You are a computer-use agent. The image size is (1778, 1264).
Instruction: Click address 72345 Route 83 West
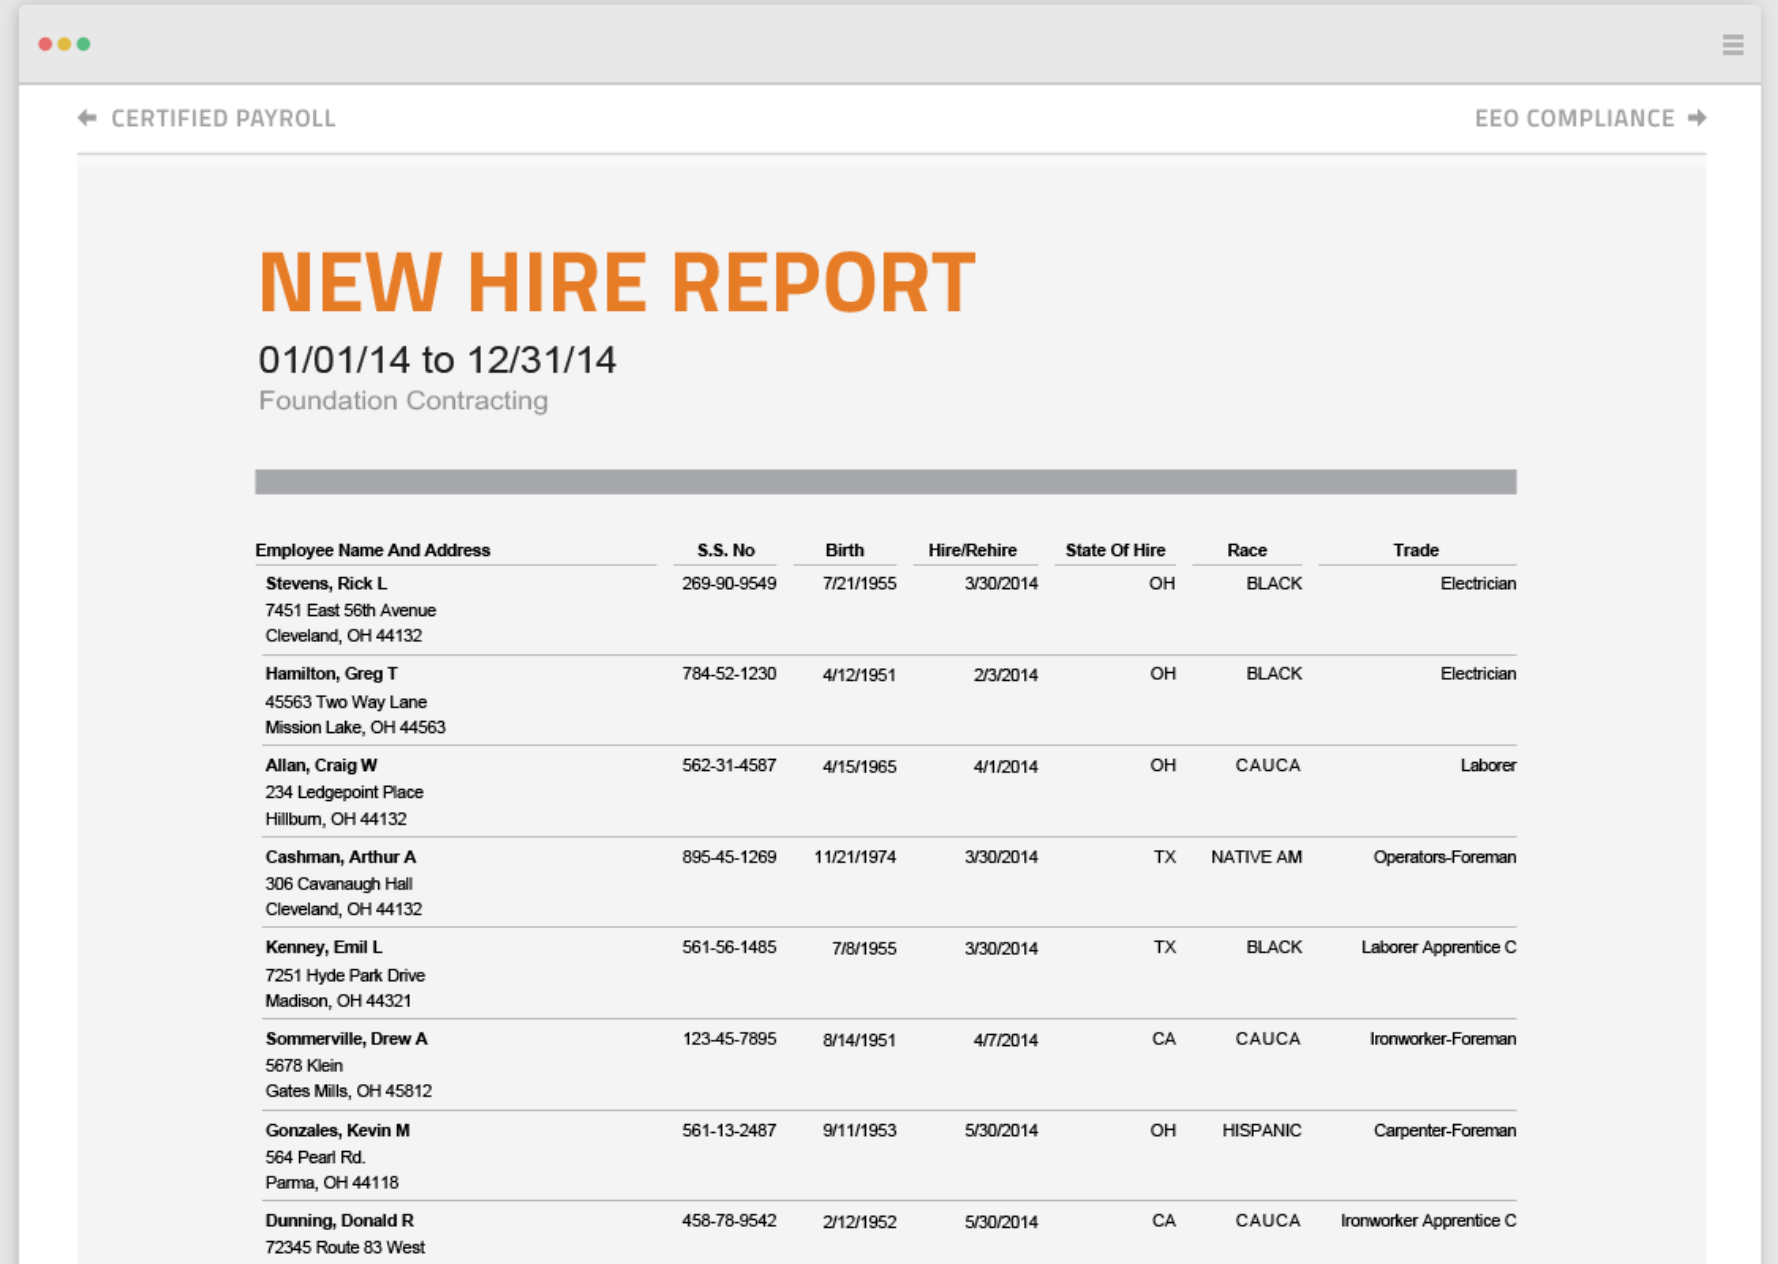point(345,1247)
